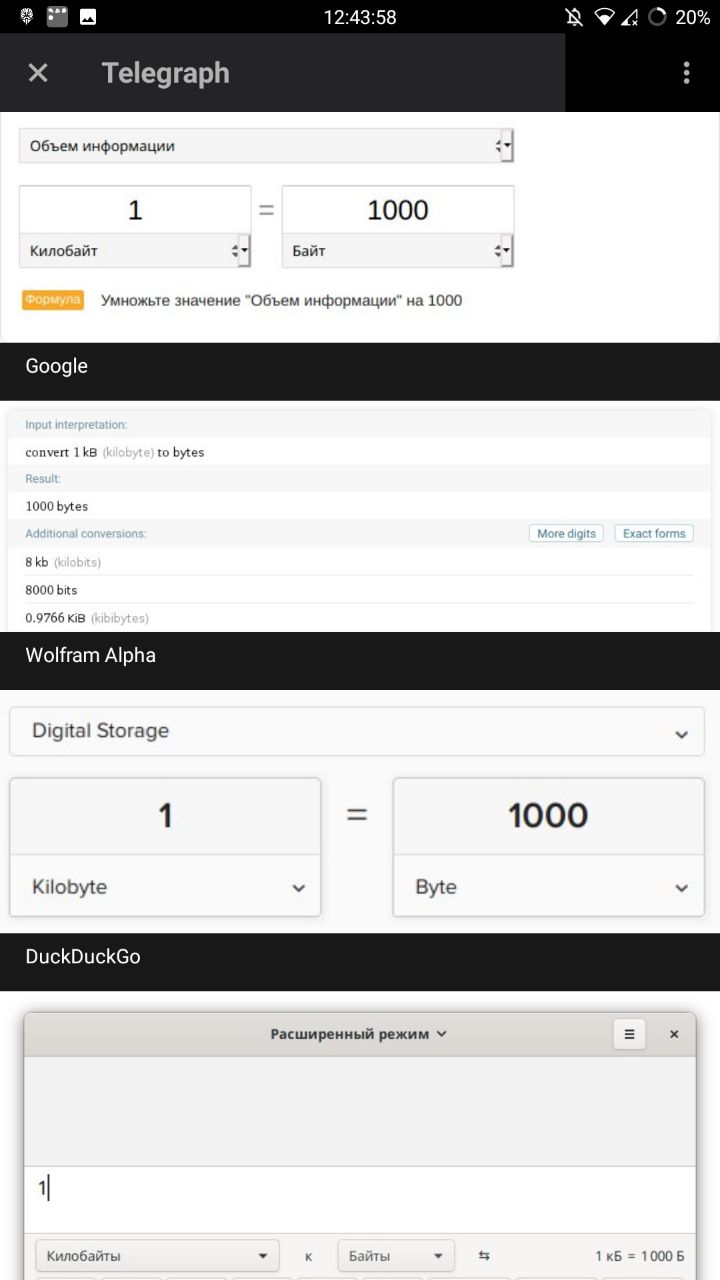Viewport: 720px width, 1280px height.
Task: Tap the battery icon in status bar
Action: coord(657,17)
